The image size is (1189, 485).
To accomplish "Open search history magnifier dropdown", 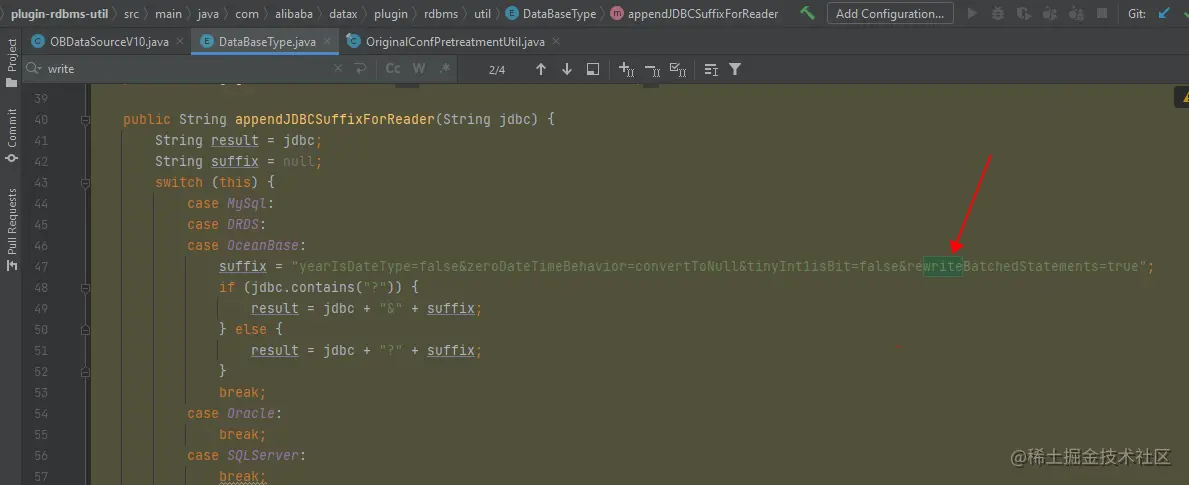I will [33, 69].
